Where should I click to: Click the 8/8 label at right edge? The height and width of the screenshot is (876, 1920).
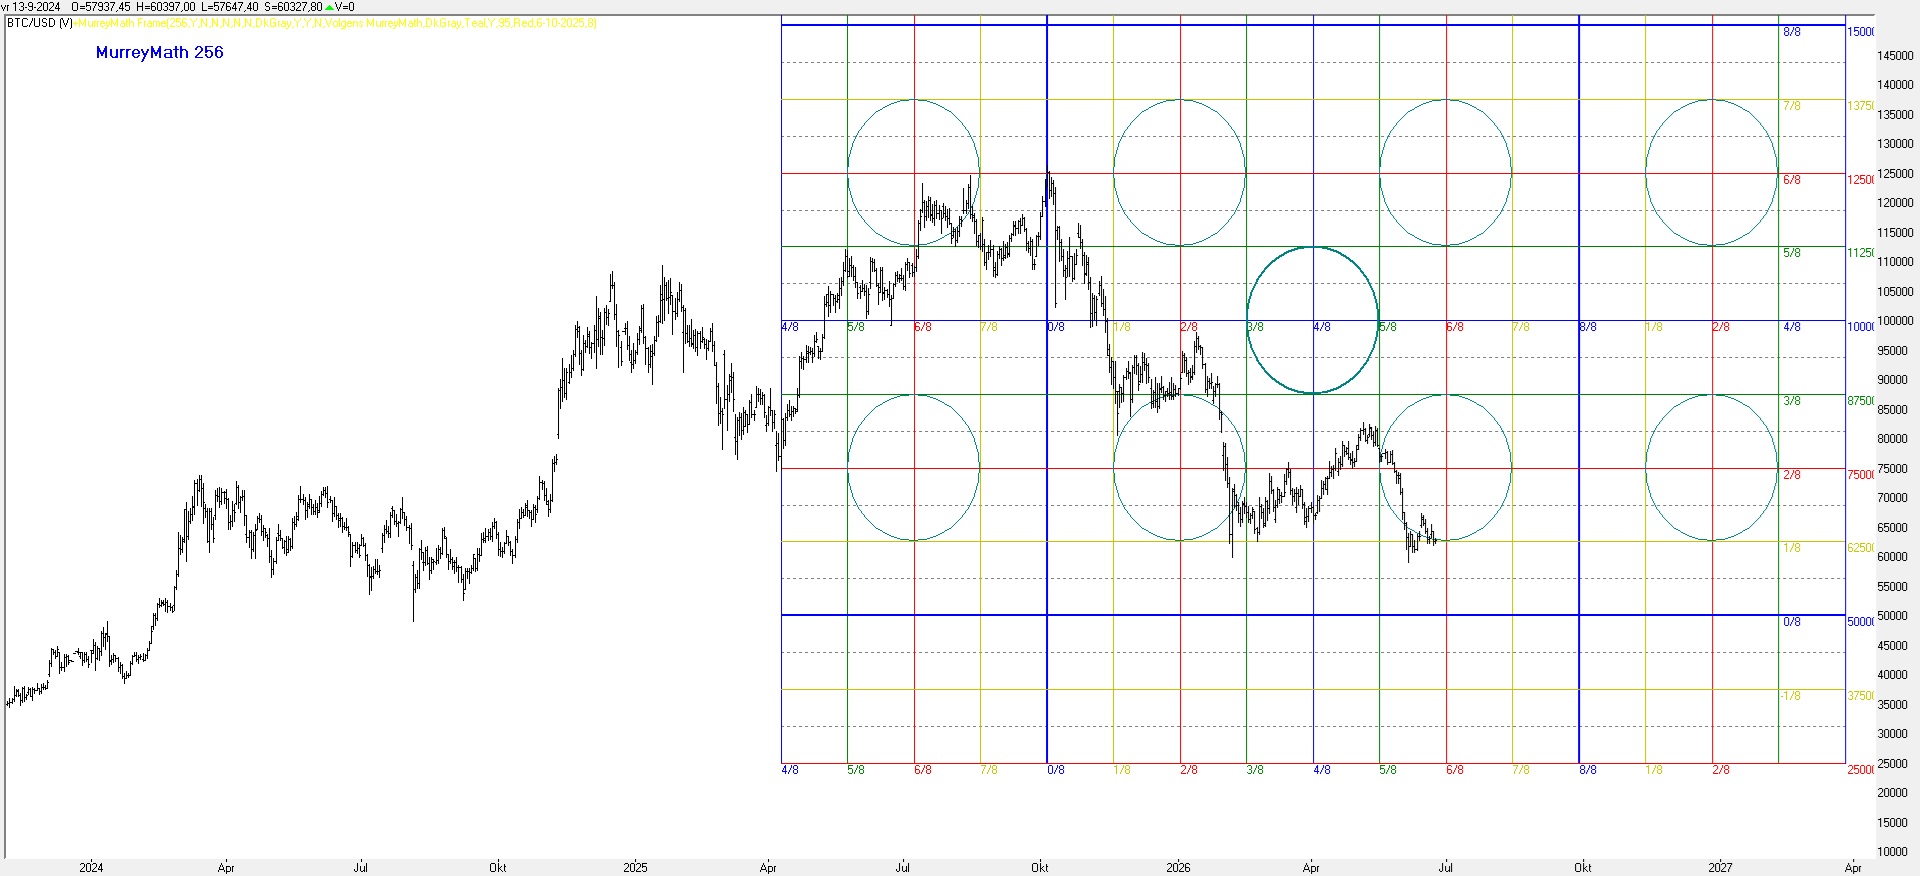(x=1792, y=32)
